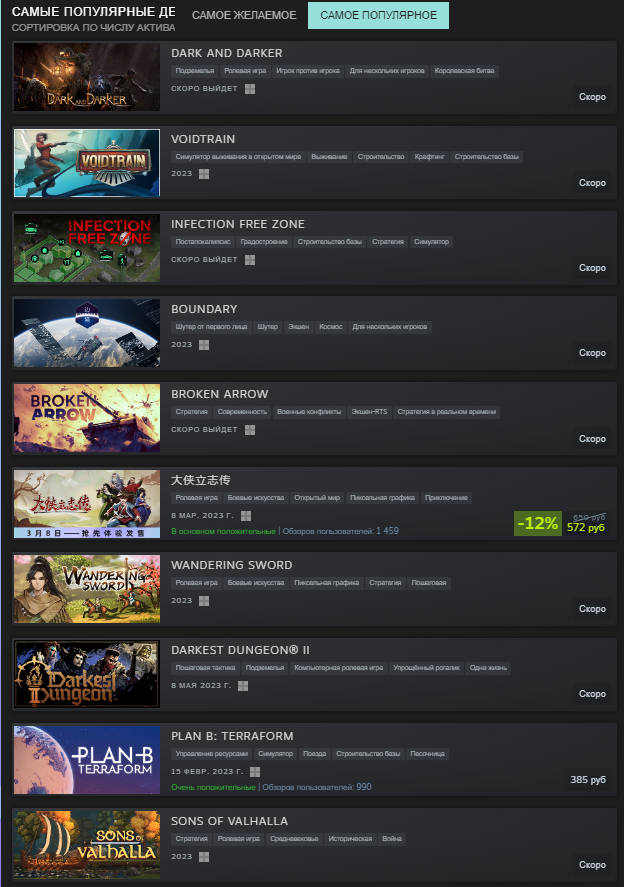The width and height of the screenshot is (624, 887).
Task: Click Windows icon in Plan B: Terraform row
Action: tap(255, 772)
